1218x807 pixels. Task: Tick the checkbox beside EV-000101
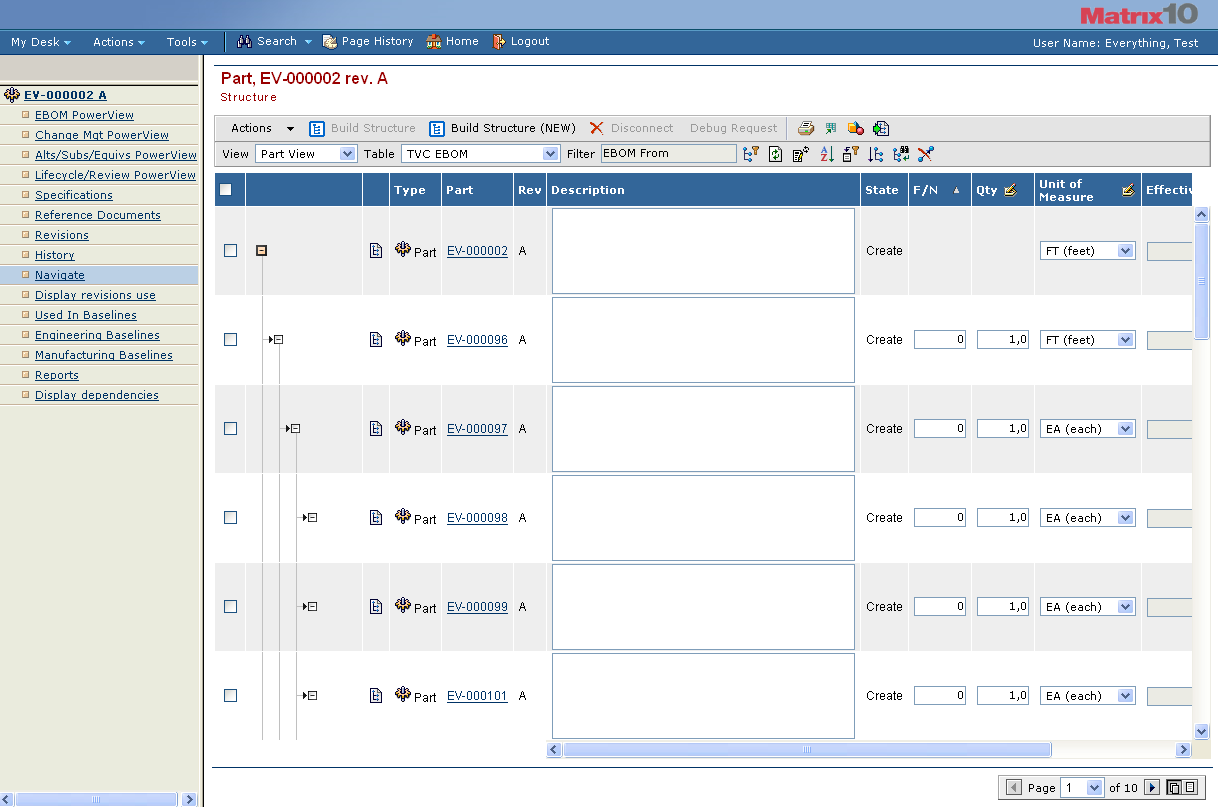click(231, 696)
